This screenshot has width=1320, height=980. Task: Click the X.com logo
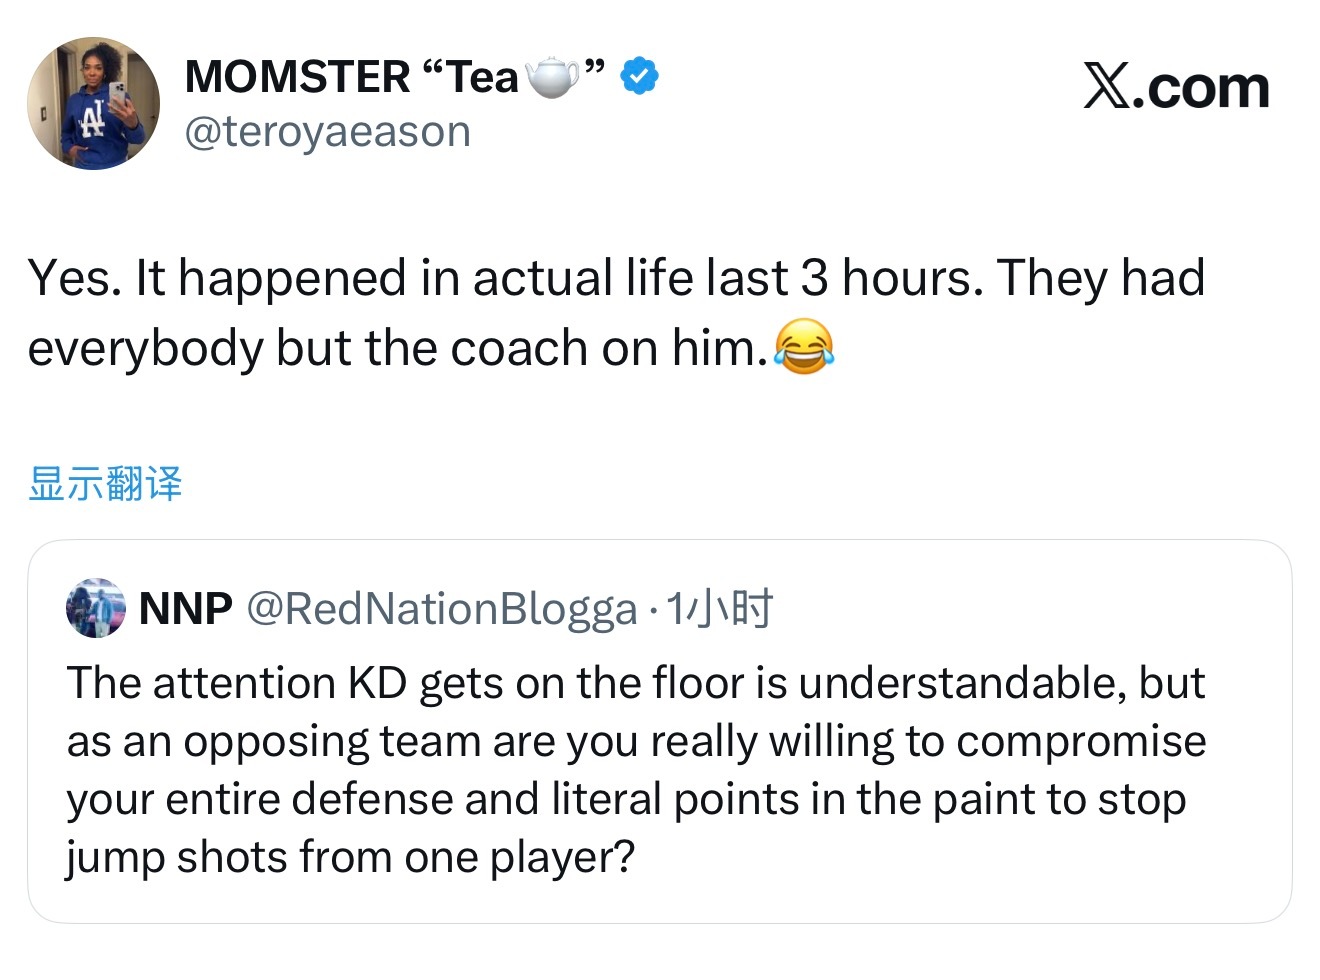tap(1176, 88)
